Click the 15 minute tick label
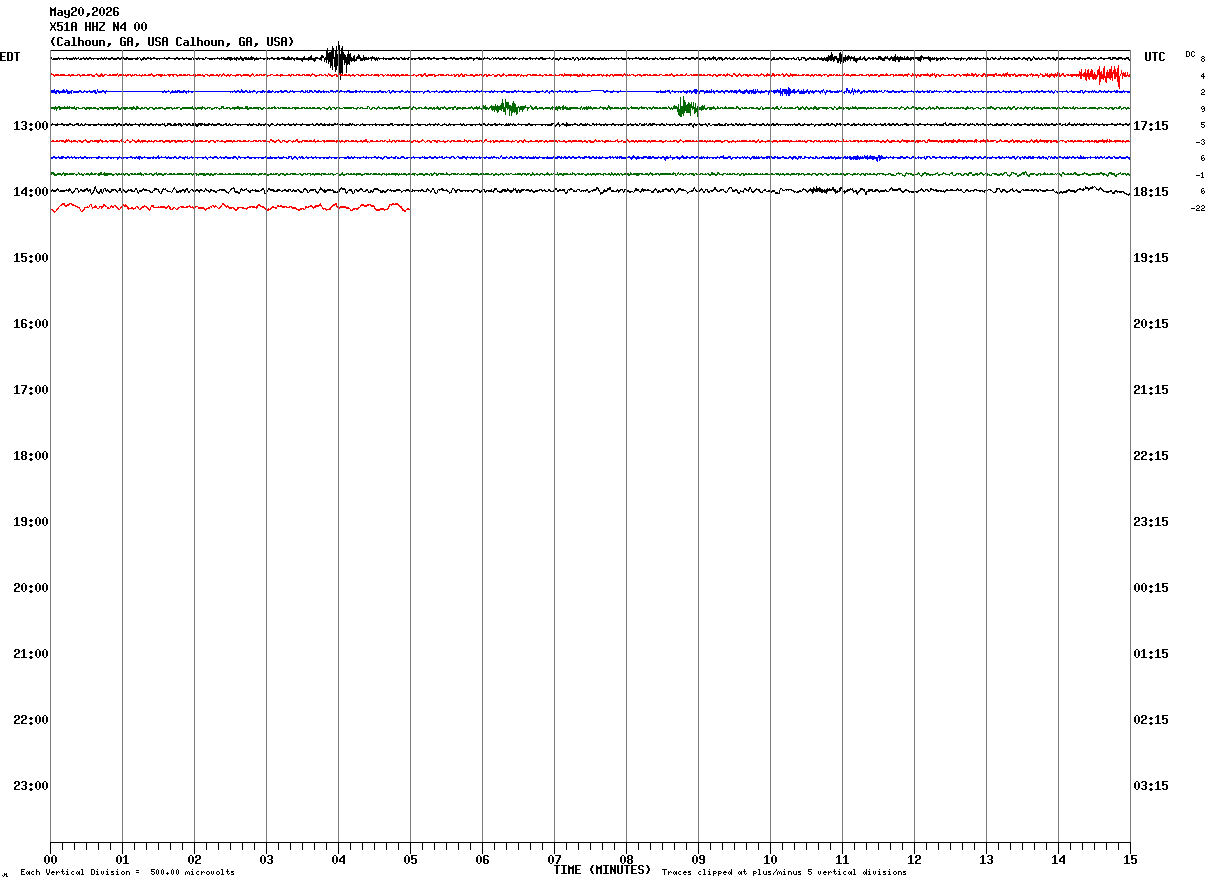The height and width of the screenshot is (886, 1210). (x=1130, y=859)
